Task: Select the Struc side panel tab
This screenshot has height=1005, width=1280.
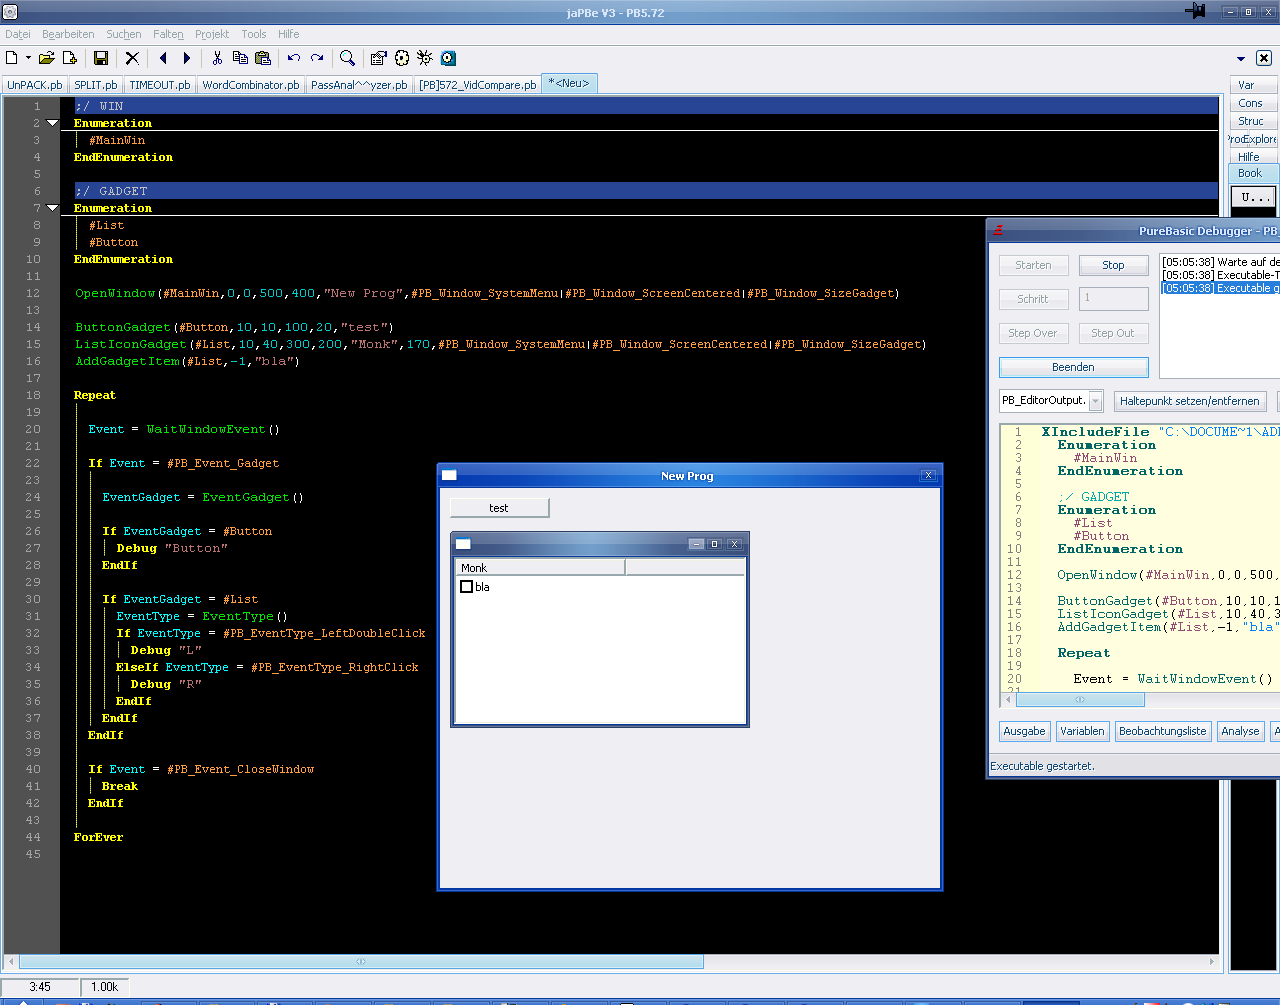Action: 1254,121
